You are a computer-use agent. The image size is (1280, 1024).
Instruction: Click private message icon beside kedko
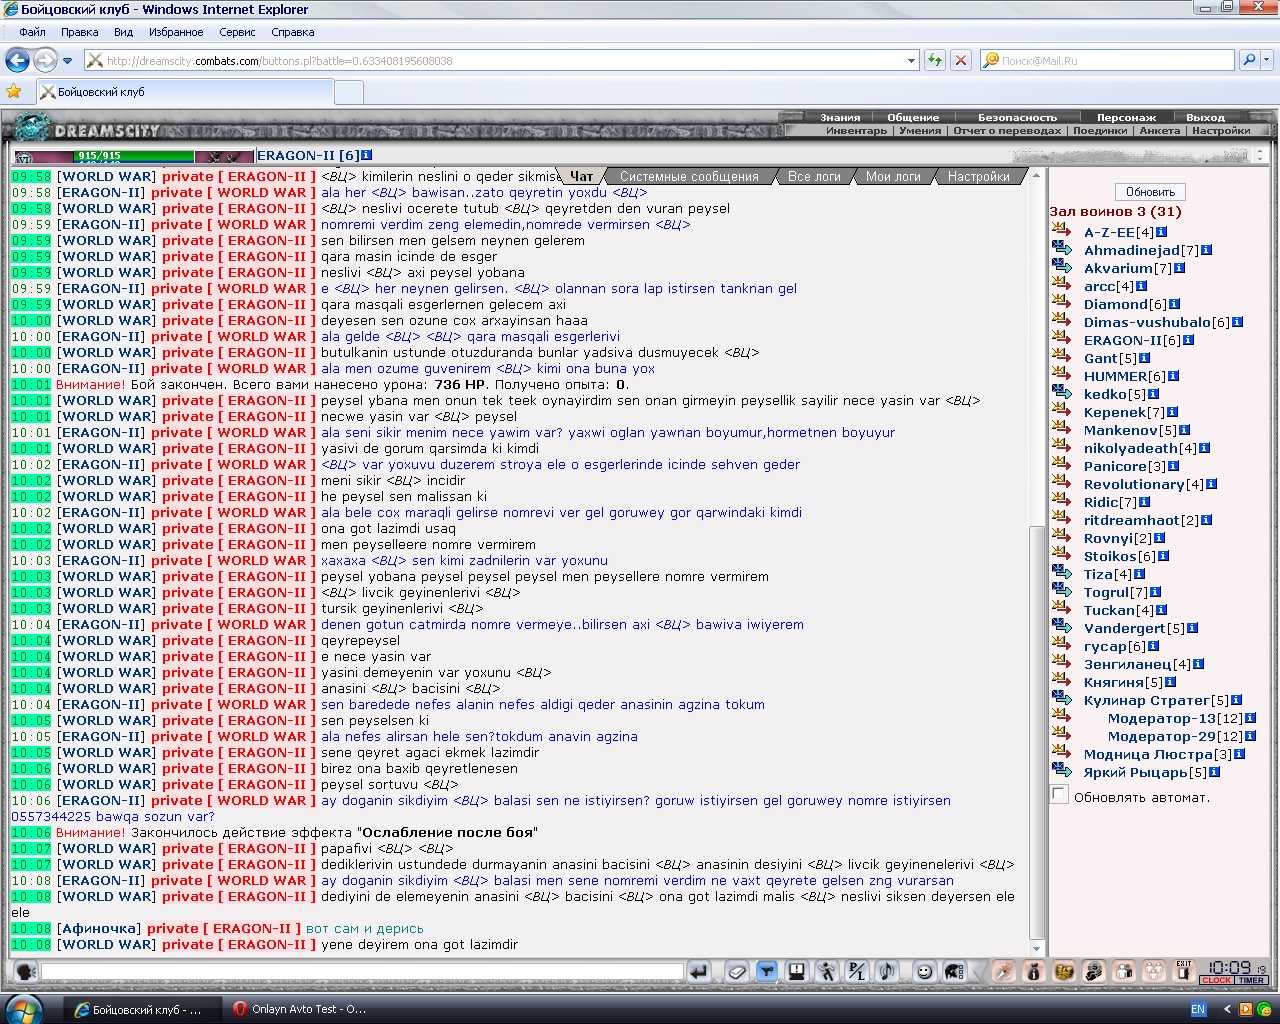[1062, 394]
